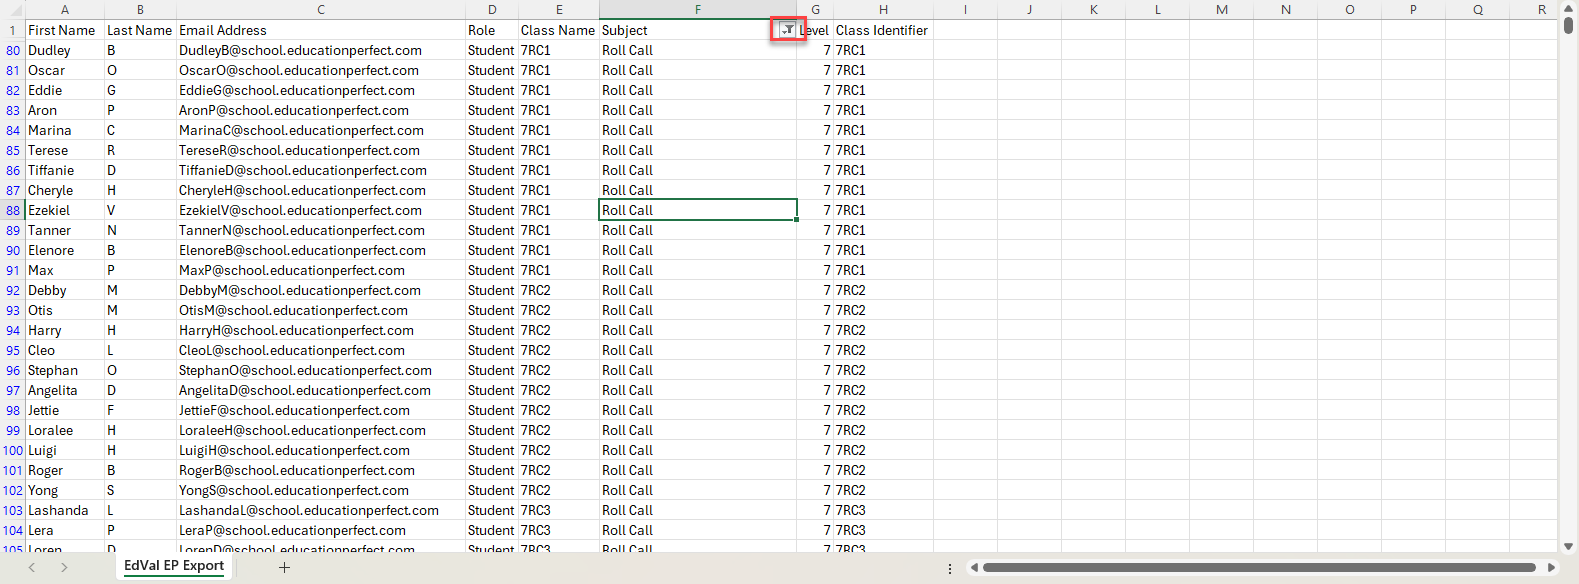This screenshot has width=1579, height=584.
Task: Select CheryleH@school.educationperfect.com email cell
Action: 321,190
